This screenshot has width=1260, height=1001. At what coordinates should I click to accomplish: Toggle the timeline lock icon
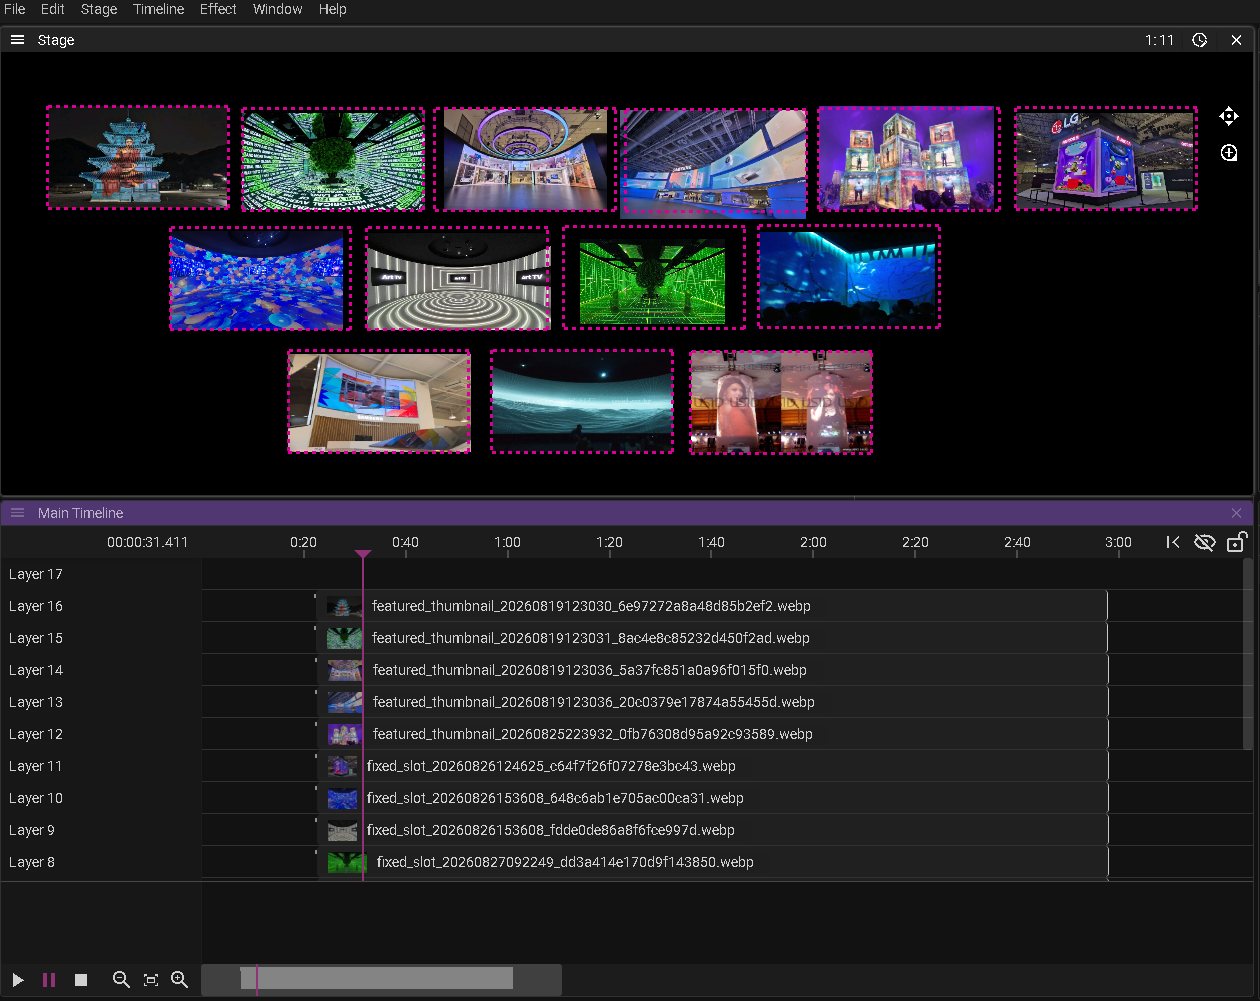click(1237, 542)
